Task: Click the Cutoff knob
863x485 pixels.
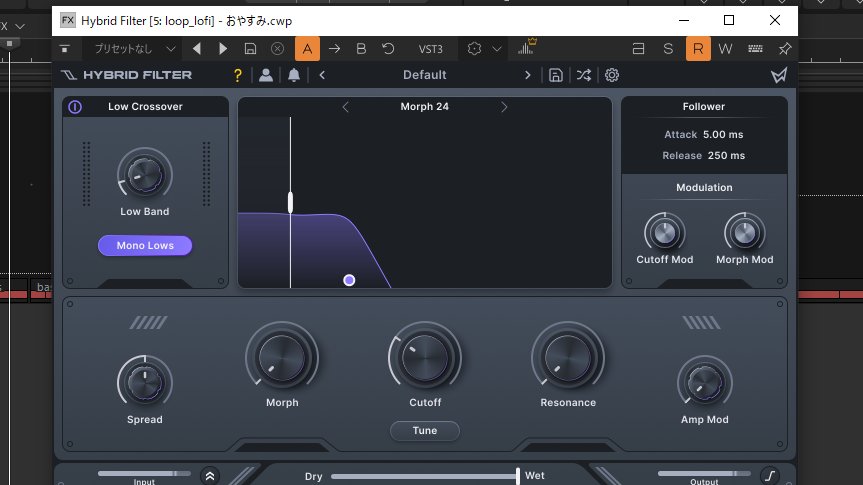Action: 425,358
